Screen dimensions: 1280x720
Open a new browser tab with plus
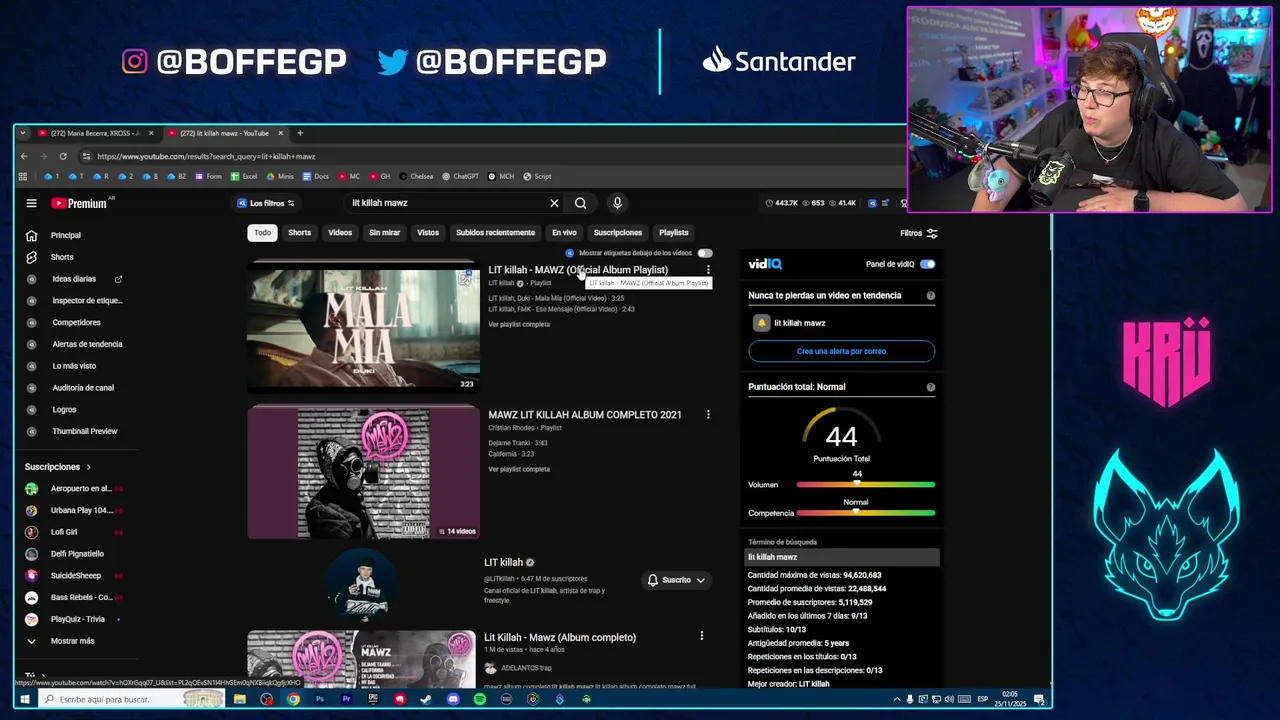tap(299, 133)
